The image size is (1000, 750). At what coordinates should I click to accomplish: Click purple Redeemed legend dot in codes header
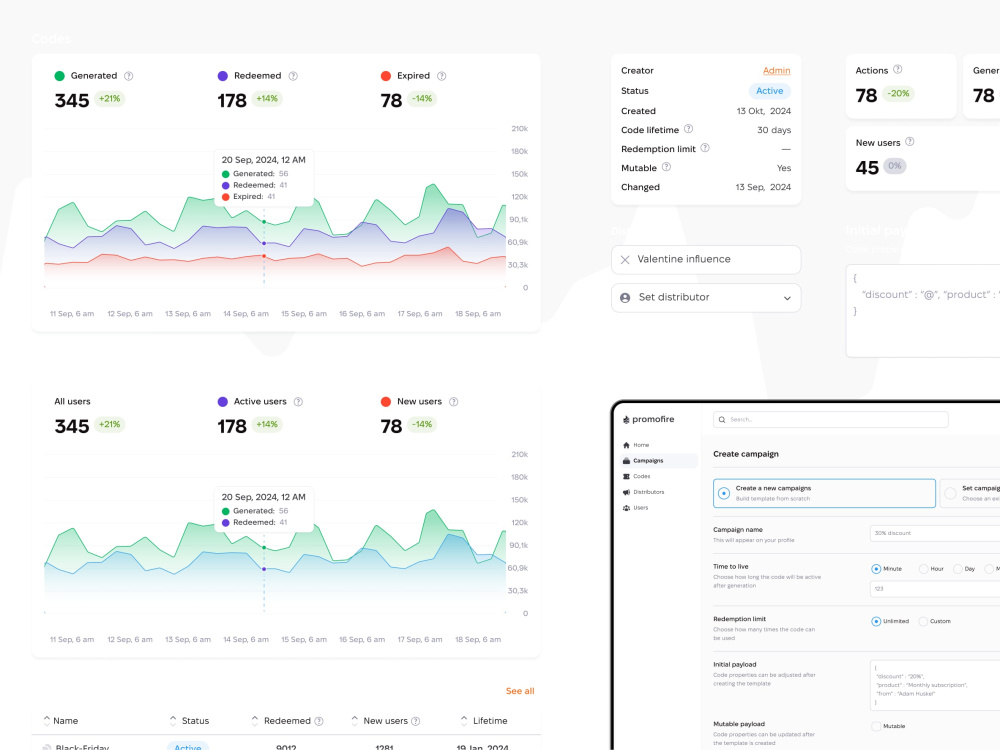(x=223, y=76)
